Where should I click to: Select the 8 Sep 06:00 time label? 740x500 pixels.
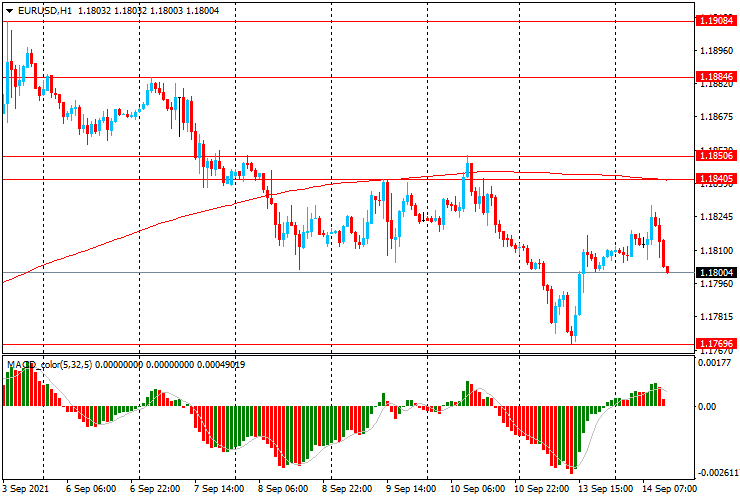[x=283, y=488]
